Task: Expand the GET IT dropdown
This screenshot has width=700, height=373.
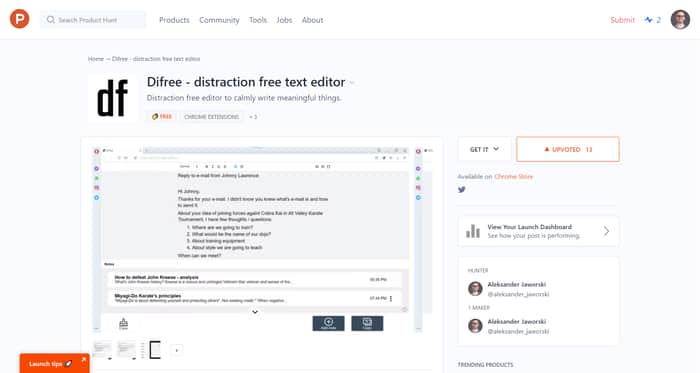Action: pyautogui.click(x=484, y=149)
